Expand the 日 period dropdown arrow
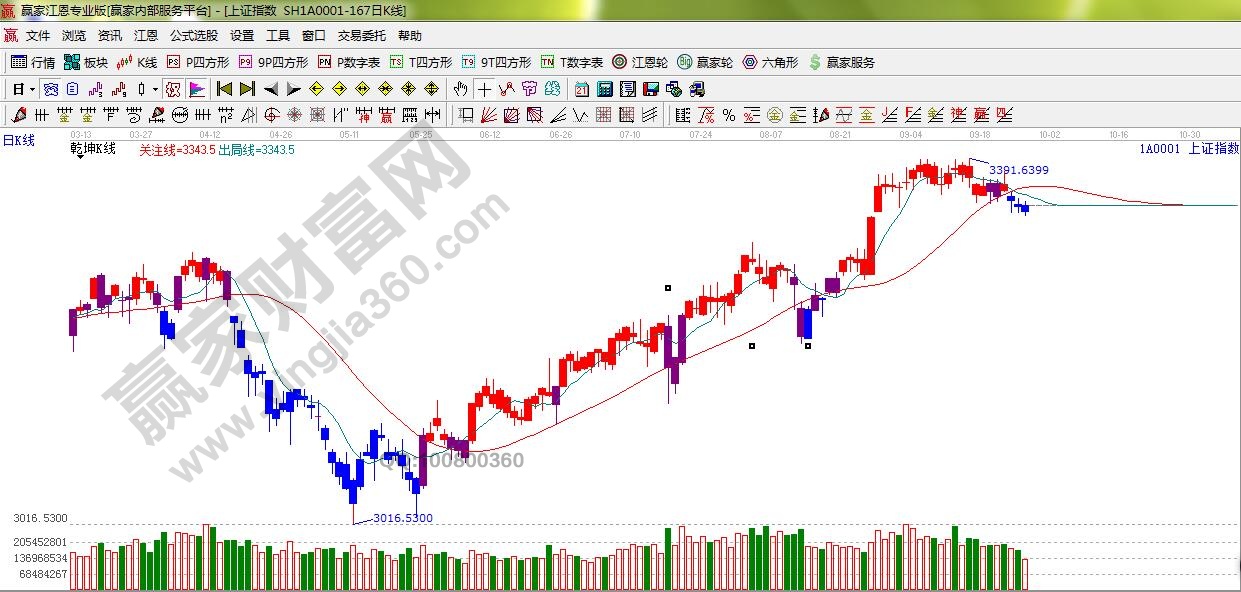Screen dimensions: 1241x592 32,89
